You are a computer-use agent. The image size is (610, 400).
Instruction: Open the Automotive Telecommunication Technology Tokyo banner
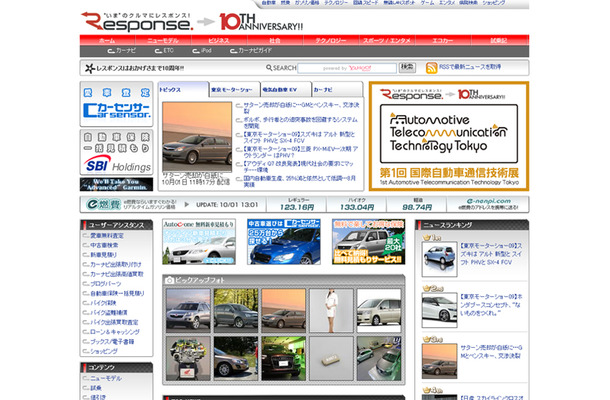449,136
